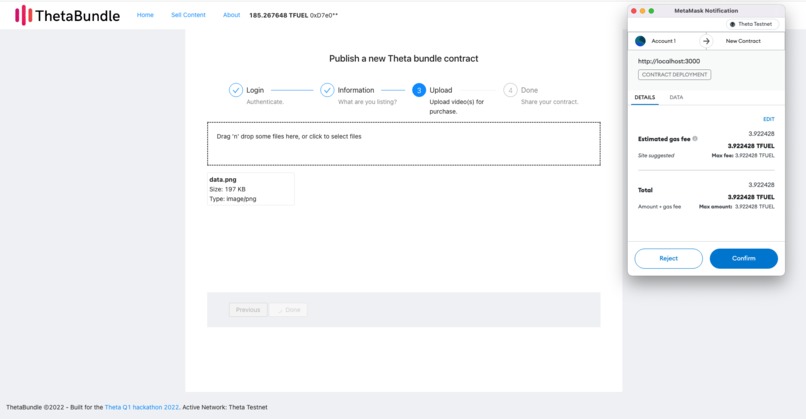Click the Information step label
The width and height of the screenshot is (806, 419).
356,90
